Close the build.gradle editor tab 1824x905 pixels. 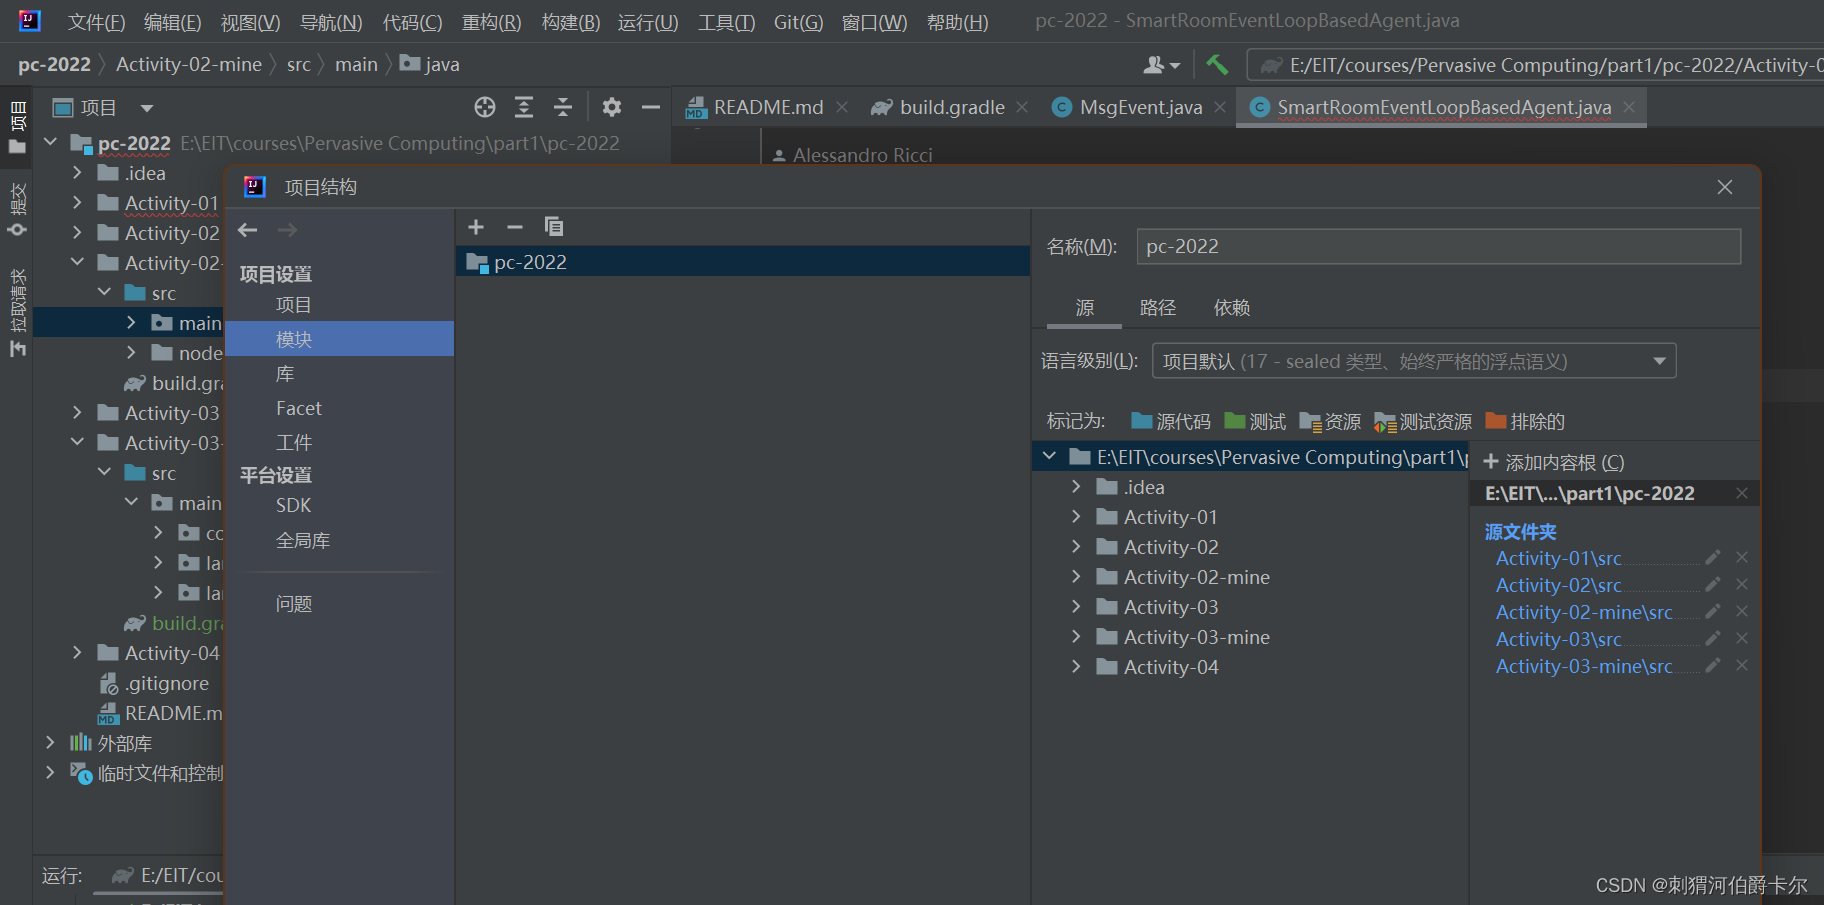tap(1022, 107)
